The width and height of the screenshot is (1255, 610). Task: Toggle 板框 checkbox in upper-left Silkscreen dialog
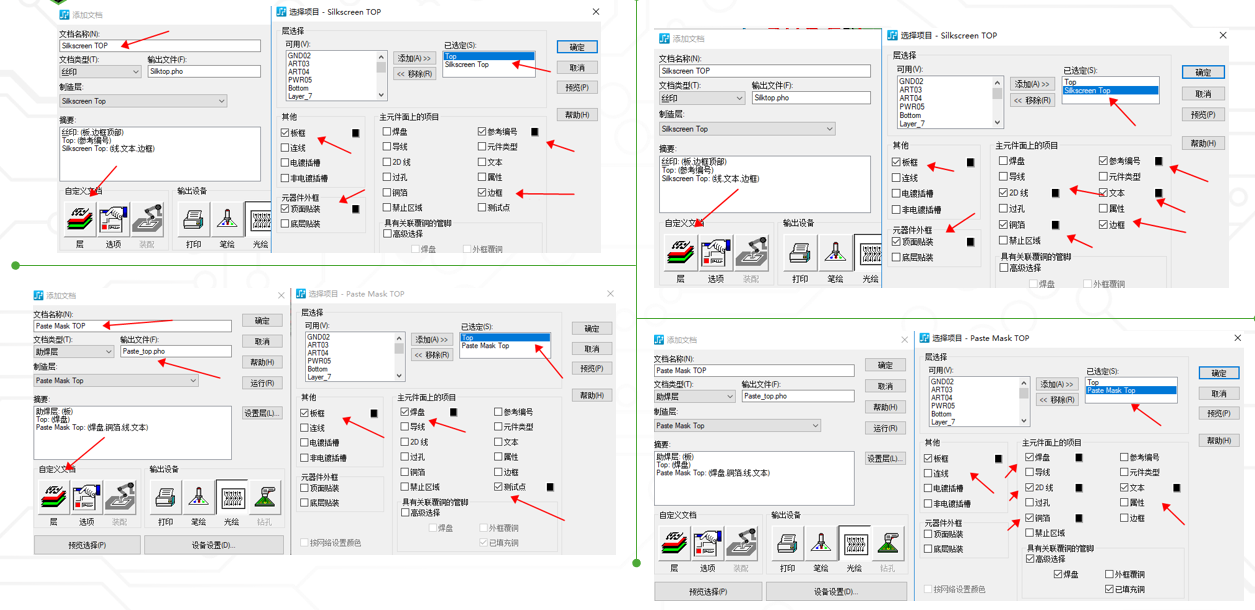(x=285, y=132)
